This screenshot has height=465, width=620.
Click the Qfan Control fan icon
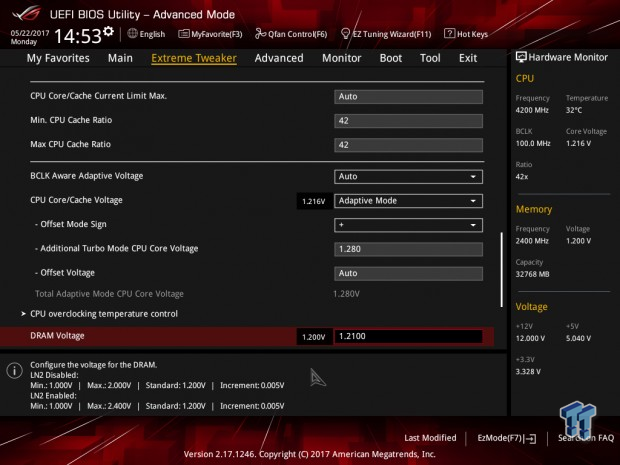260,34
